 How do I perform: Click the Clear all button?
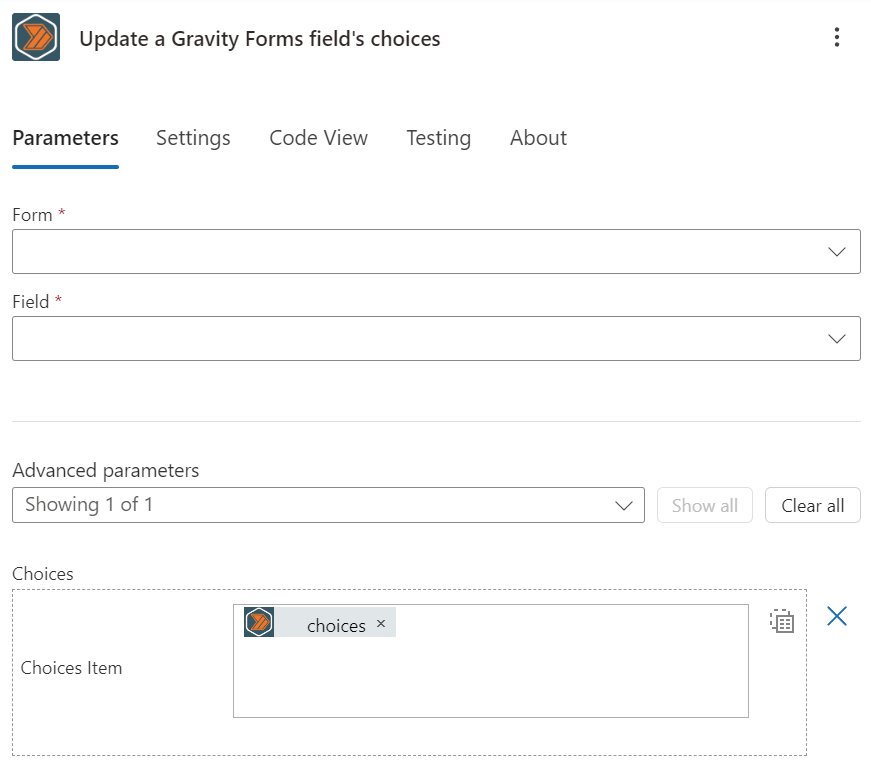click(x=813, y=505)
